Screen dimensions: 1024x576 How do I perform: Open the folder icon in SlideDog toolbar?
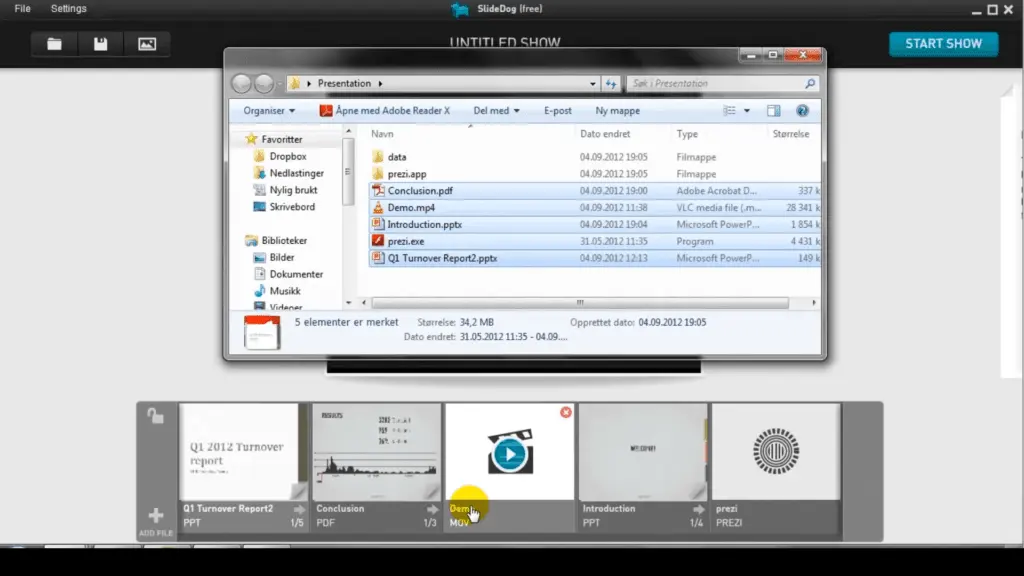pyautogui.click(x=54, y=44)
